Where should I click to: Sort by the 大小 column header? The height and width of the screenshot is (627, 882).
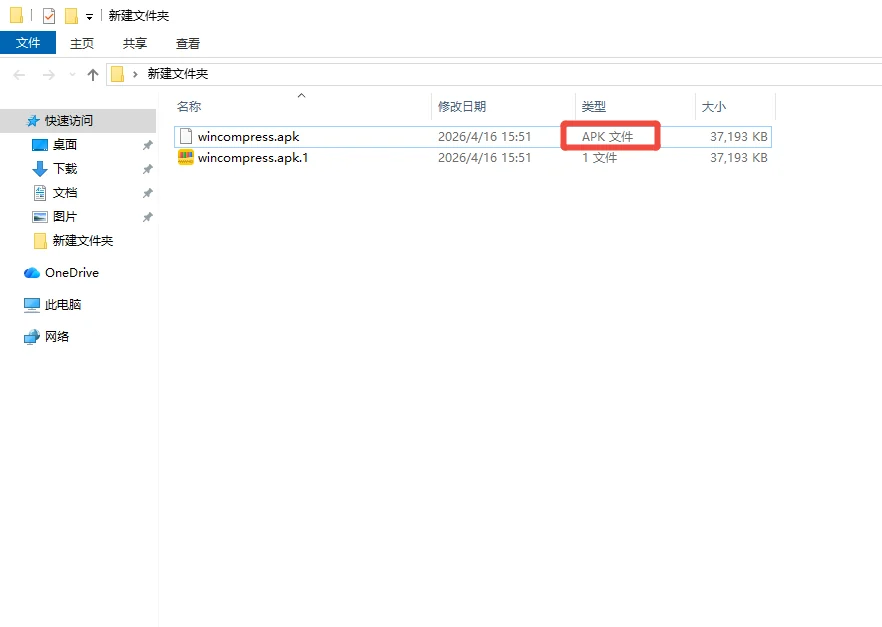[x=714, y=106]
